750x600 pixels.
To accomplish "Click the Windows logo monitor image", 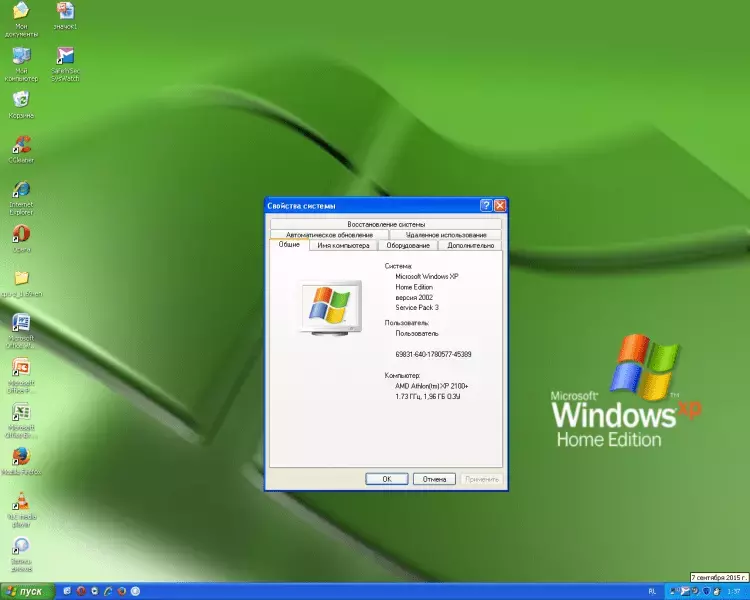I will click(x=330, y=308).
